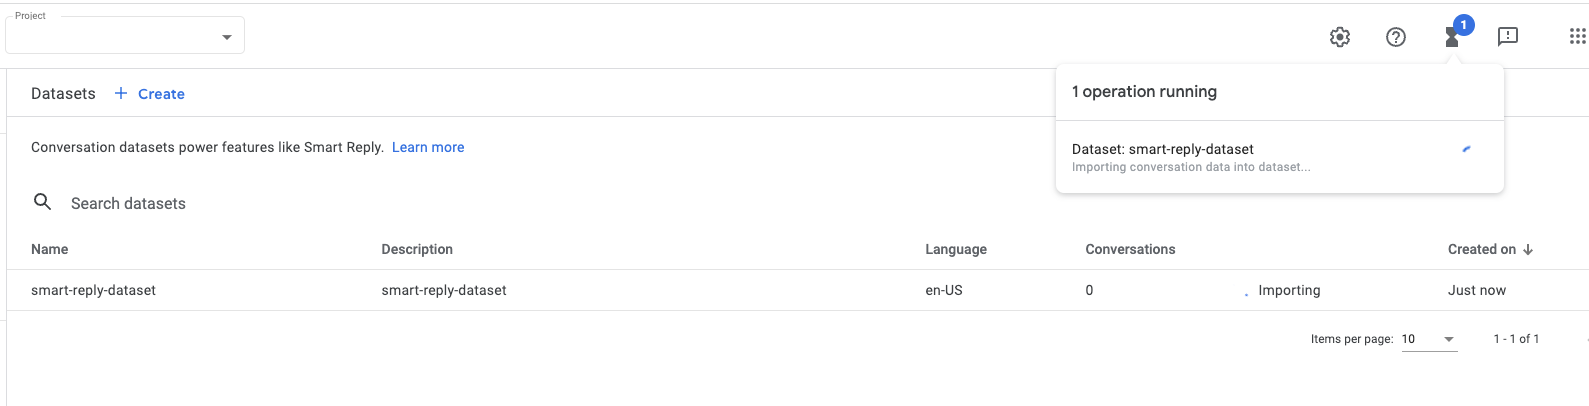Open the settings gear icon
Image resolution: width=1589 pixels, height=406 pixels.
[1340, 37]
